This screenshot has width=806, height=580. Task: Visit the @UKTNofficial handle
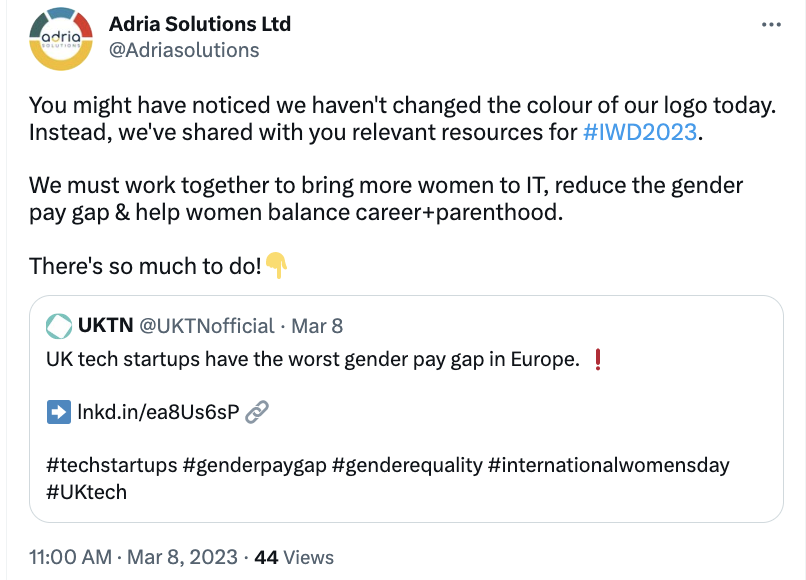tap(207, 326)
